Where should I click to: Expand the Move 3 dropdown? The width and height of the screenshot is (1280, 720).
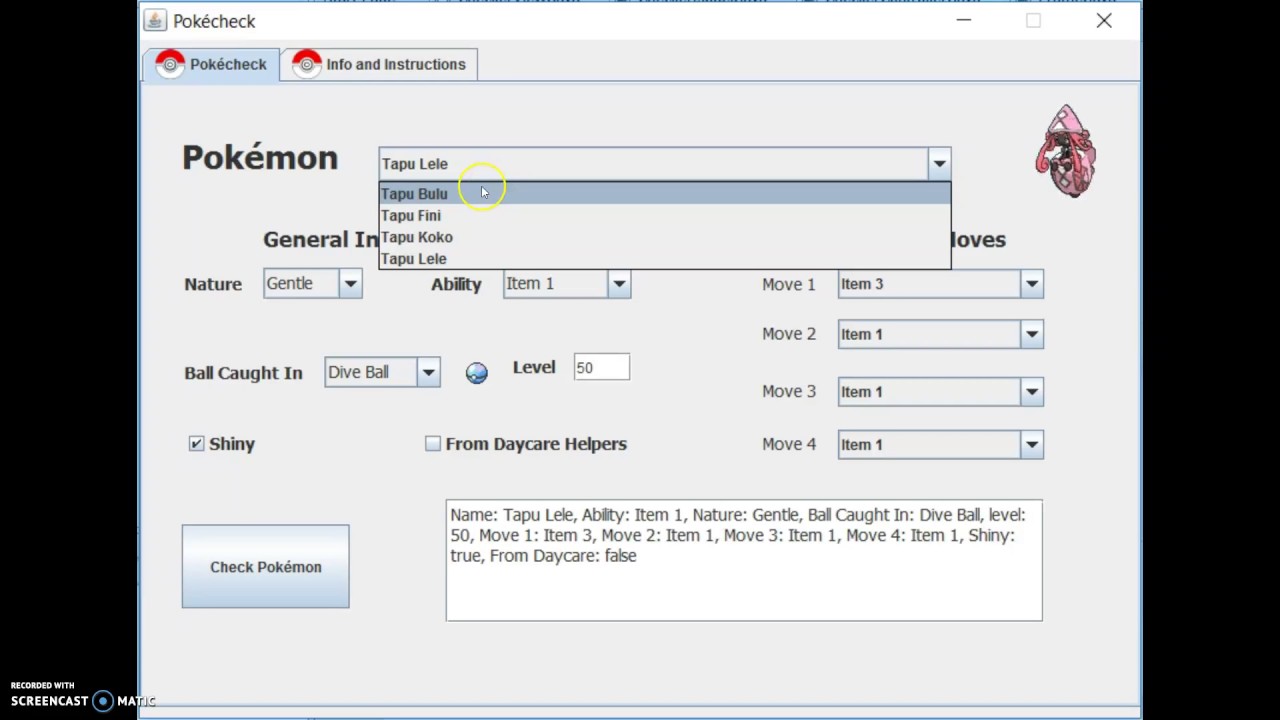coord(1031,392)
